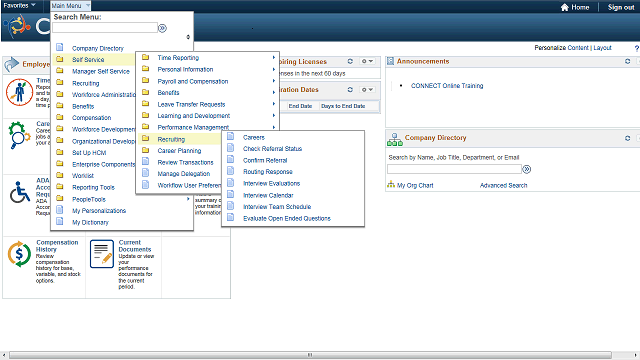Open My Personalizations menu entry
This screenshot has width=640, height=360.
pyautogui.click(x=99, y=211)
